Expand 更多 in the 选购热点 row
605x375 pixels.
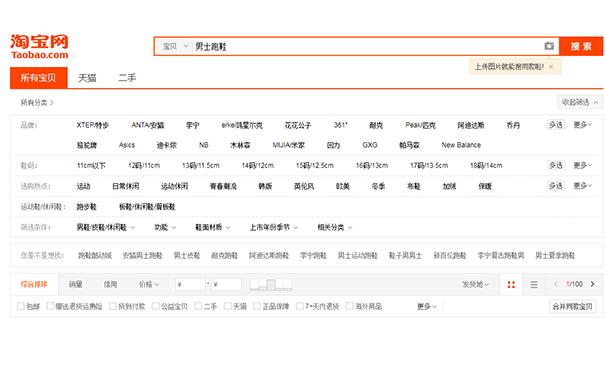click(582, 186)
